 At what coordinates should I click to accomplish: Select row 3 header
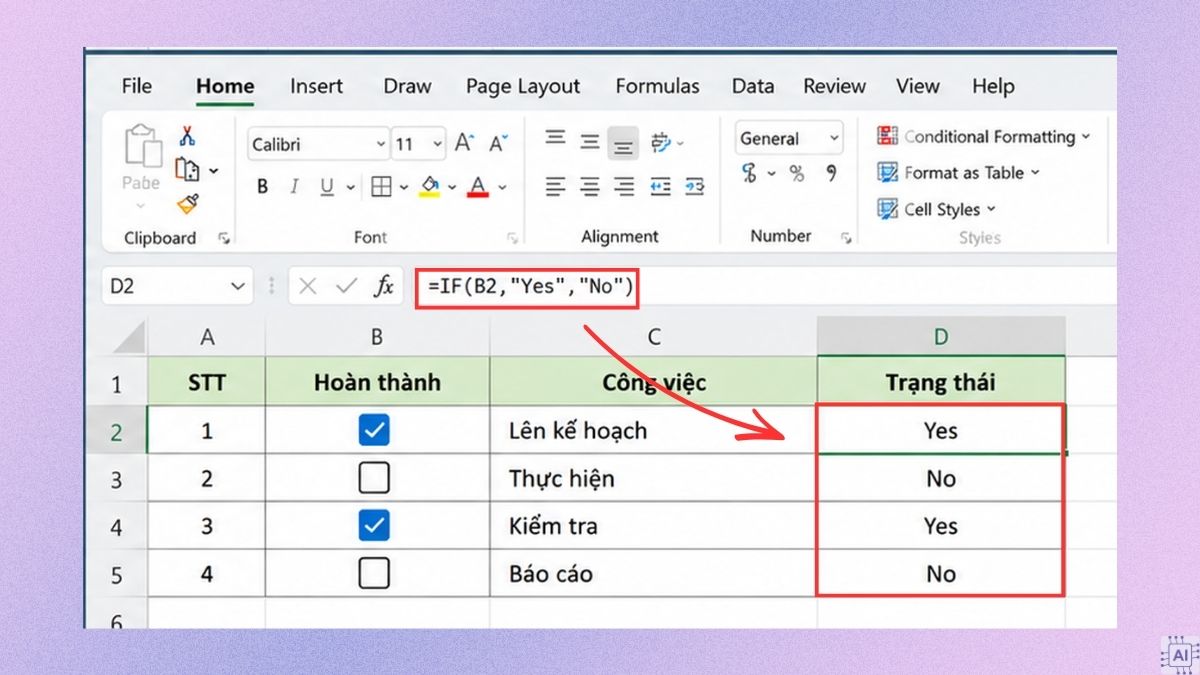pyautogui.click(x=116, y=479)
